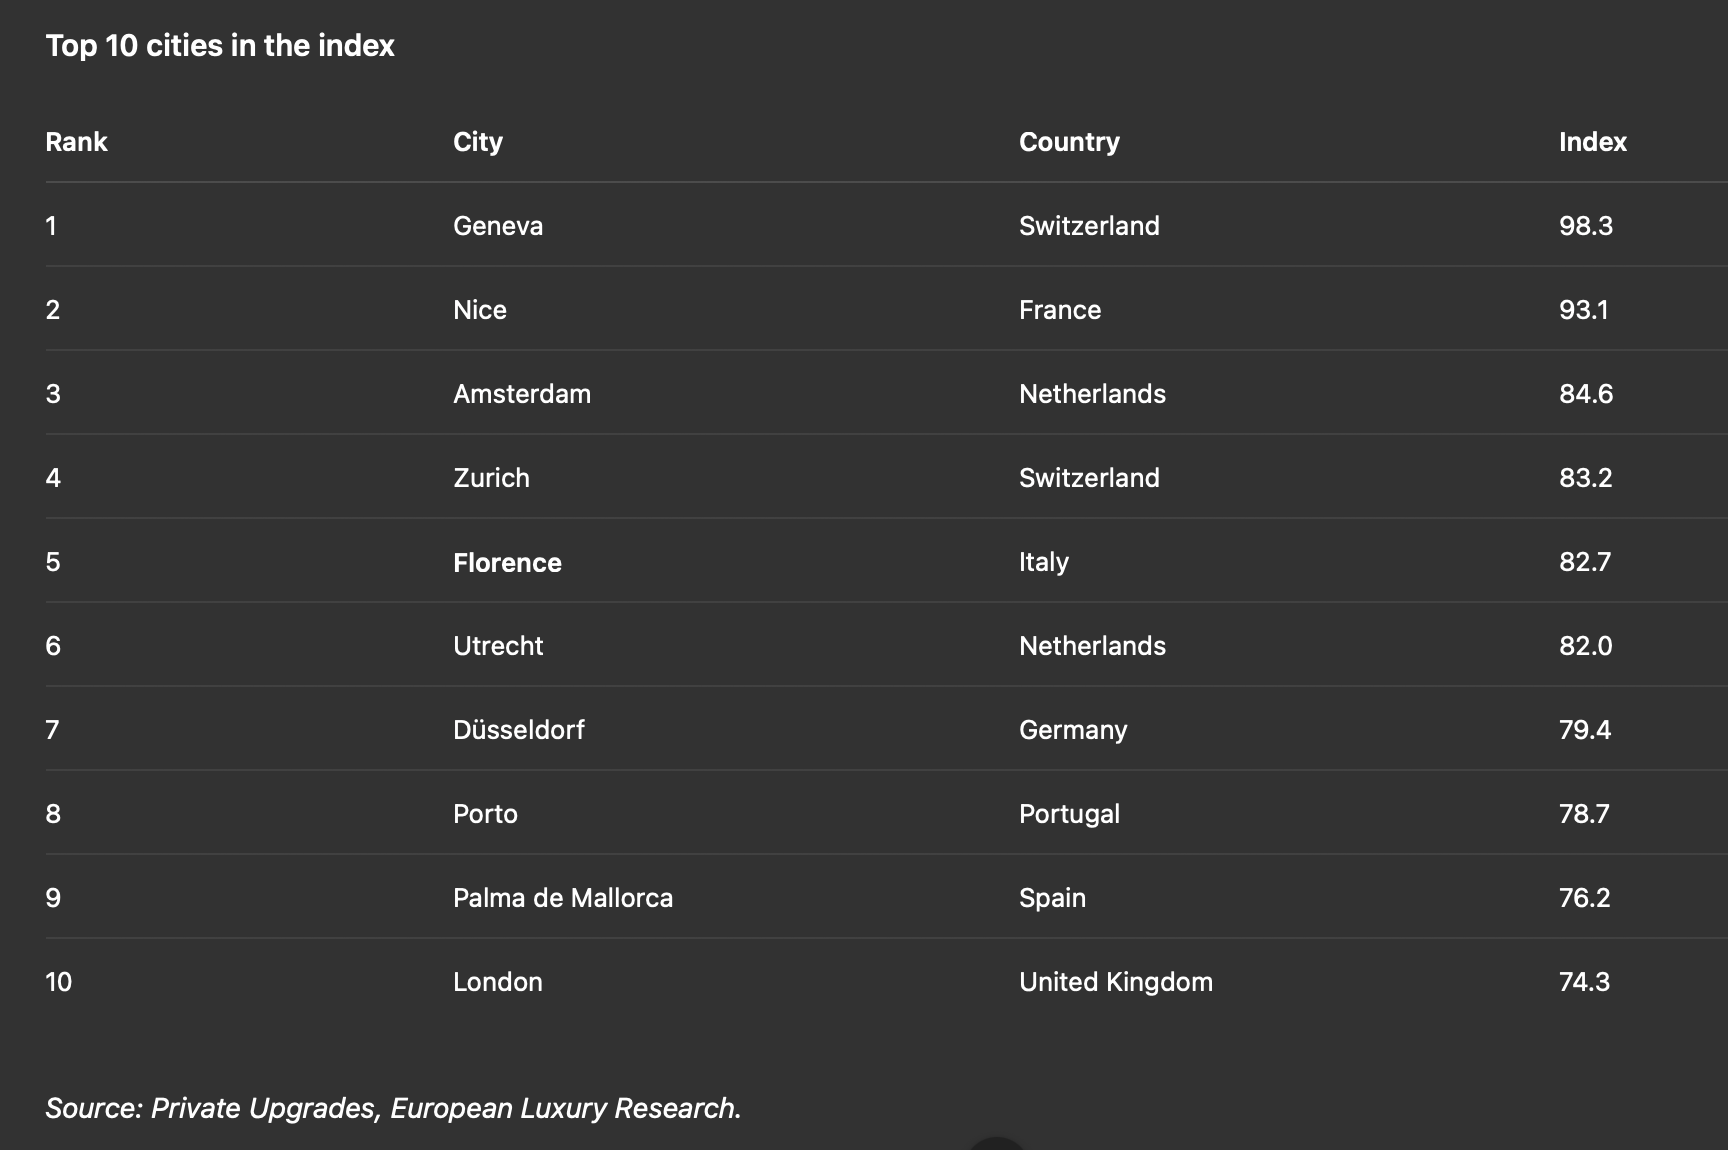The width and height of the screenshot is (1728, 1150).
Task: Click the Düsseldorf city cell
Action: [x=519, y=730]
